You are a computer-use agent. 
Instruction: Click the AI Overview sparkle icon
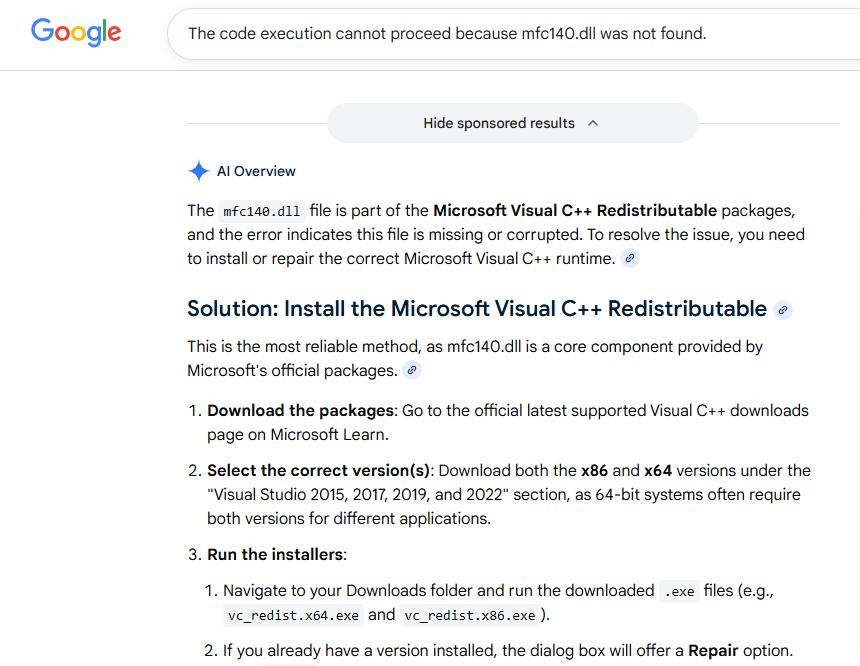(x=199, y=171)
